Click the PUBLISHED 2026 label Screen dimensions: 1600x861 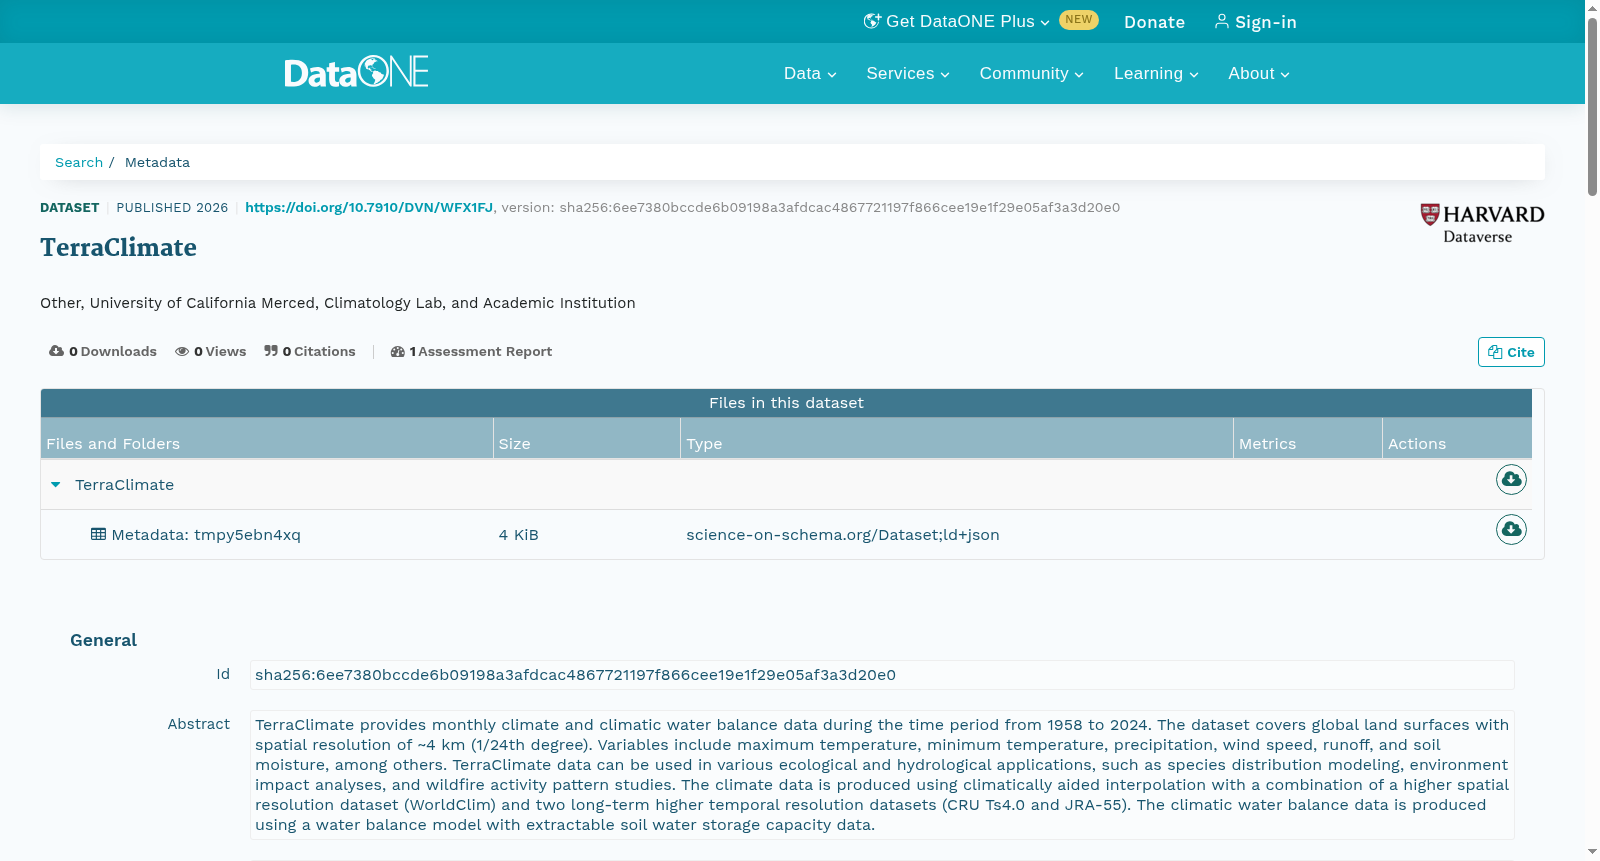point(172,208)
